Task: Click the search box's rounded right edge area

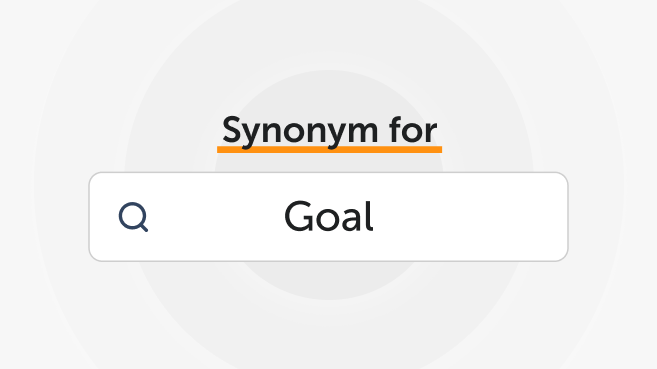Action: point(559,217)
